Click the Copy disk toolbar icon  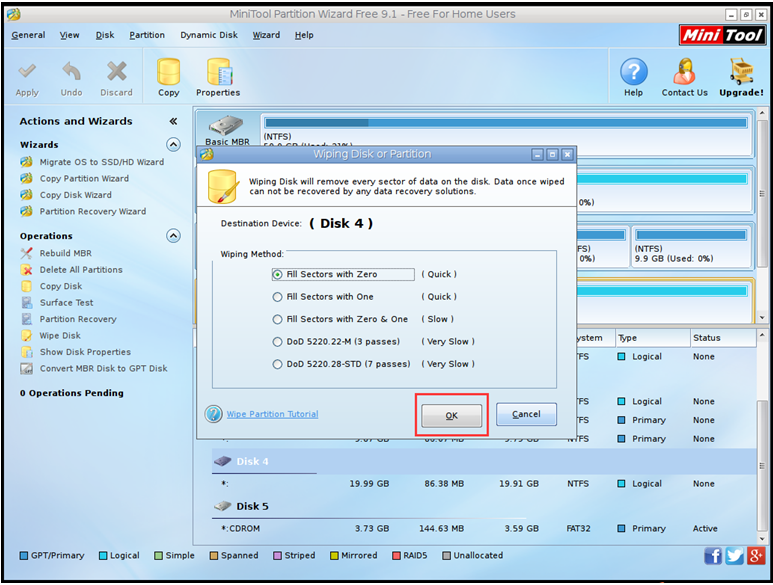169,72
